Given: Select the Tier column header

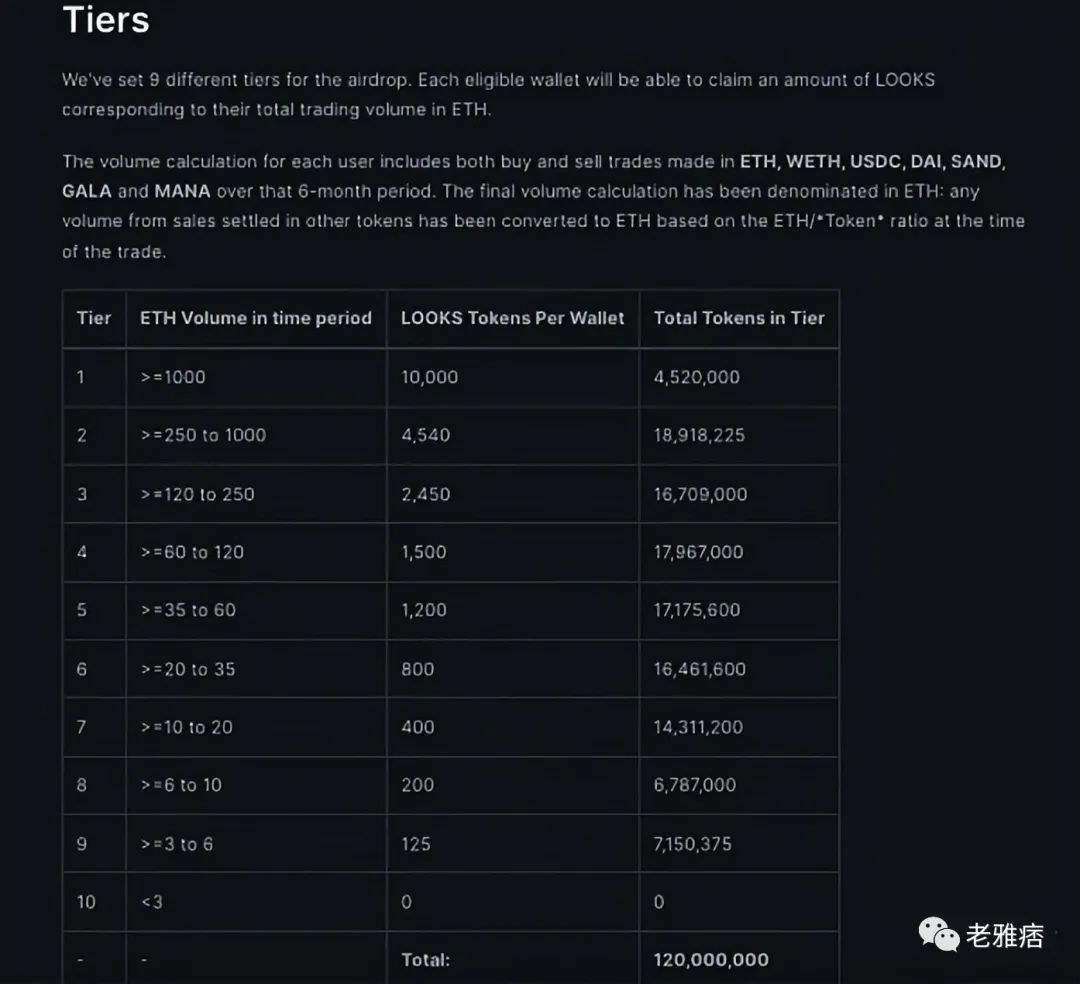Looking at the screenshot, I should point(94,318).
